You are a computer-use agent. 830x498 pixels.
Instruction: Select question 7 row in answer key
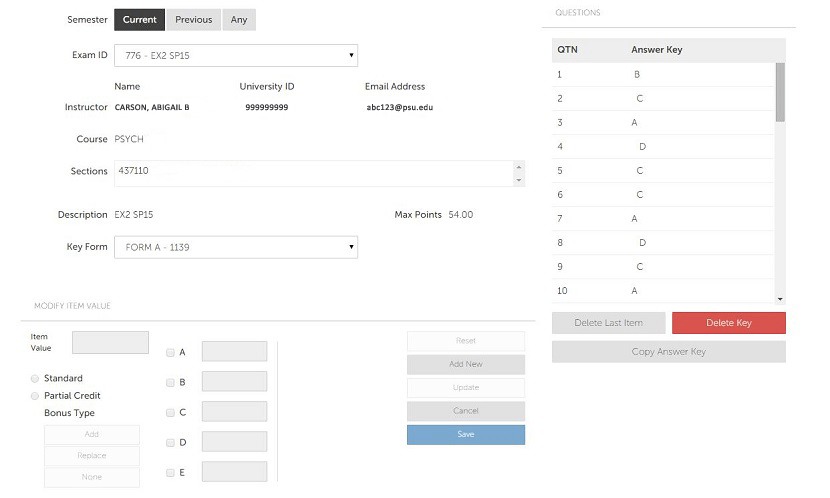click(663, 219)
